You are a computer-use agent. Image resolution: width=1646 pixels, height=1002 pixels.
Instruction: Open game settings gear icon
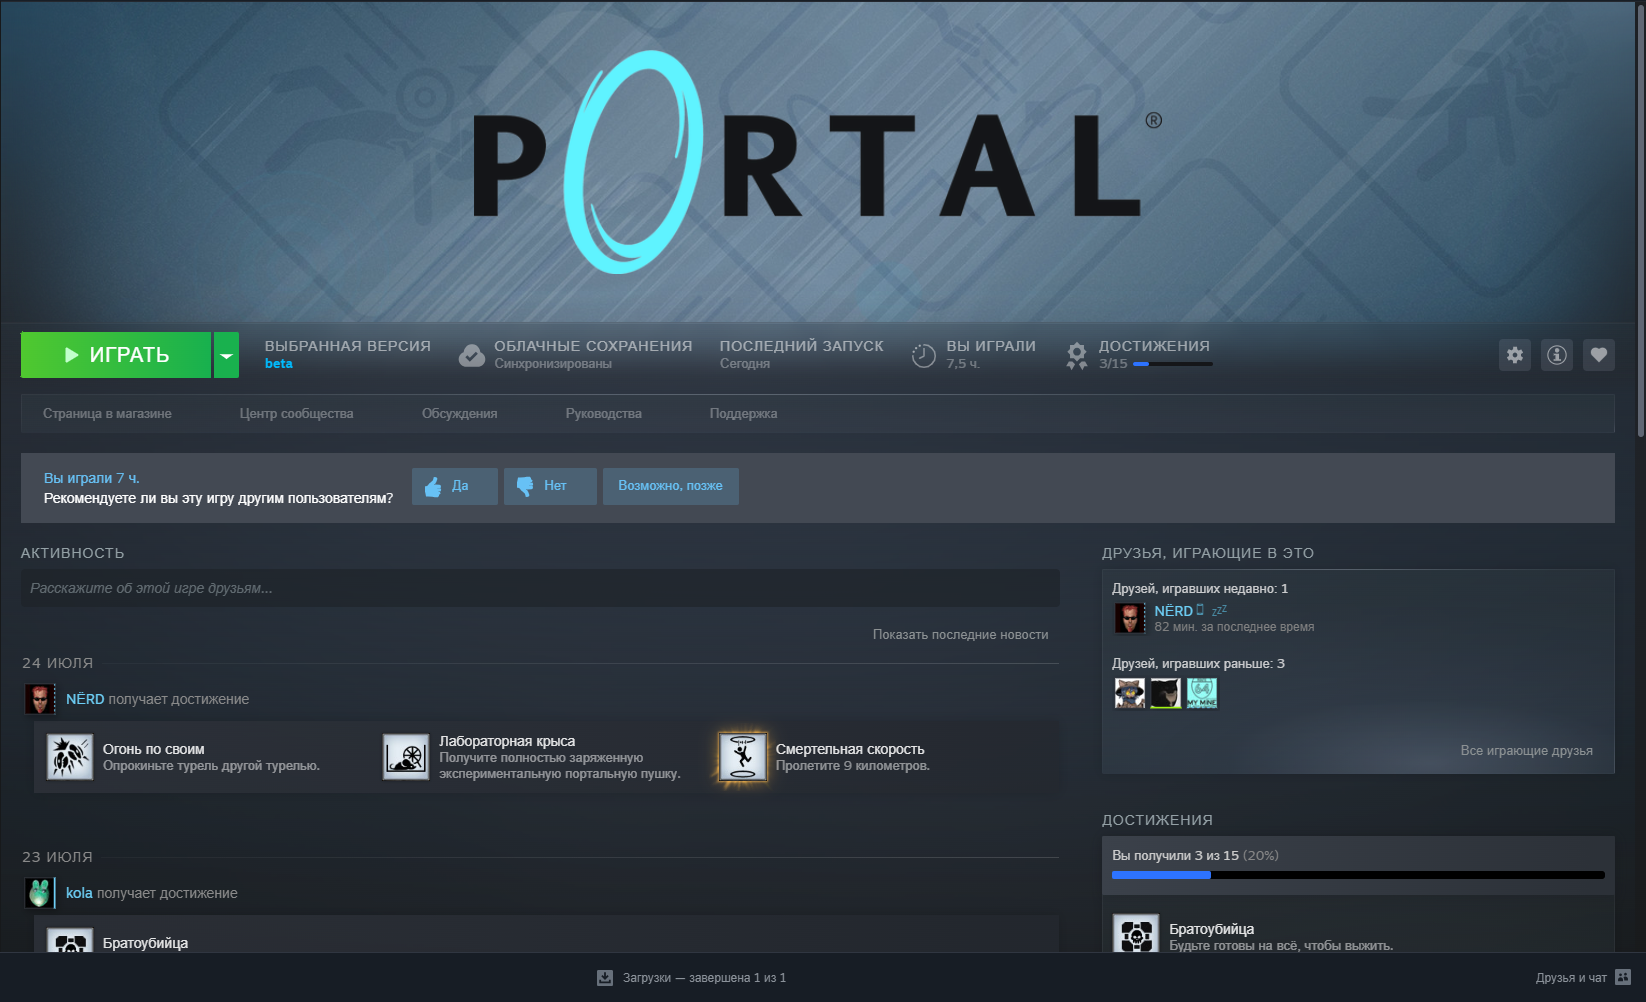tap(1515, 355)
